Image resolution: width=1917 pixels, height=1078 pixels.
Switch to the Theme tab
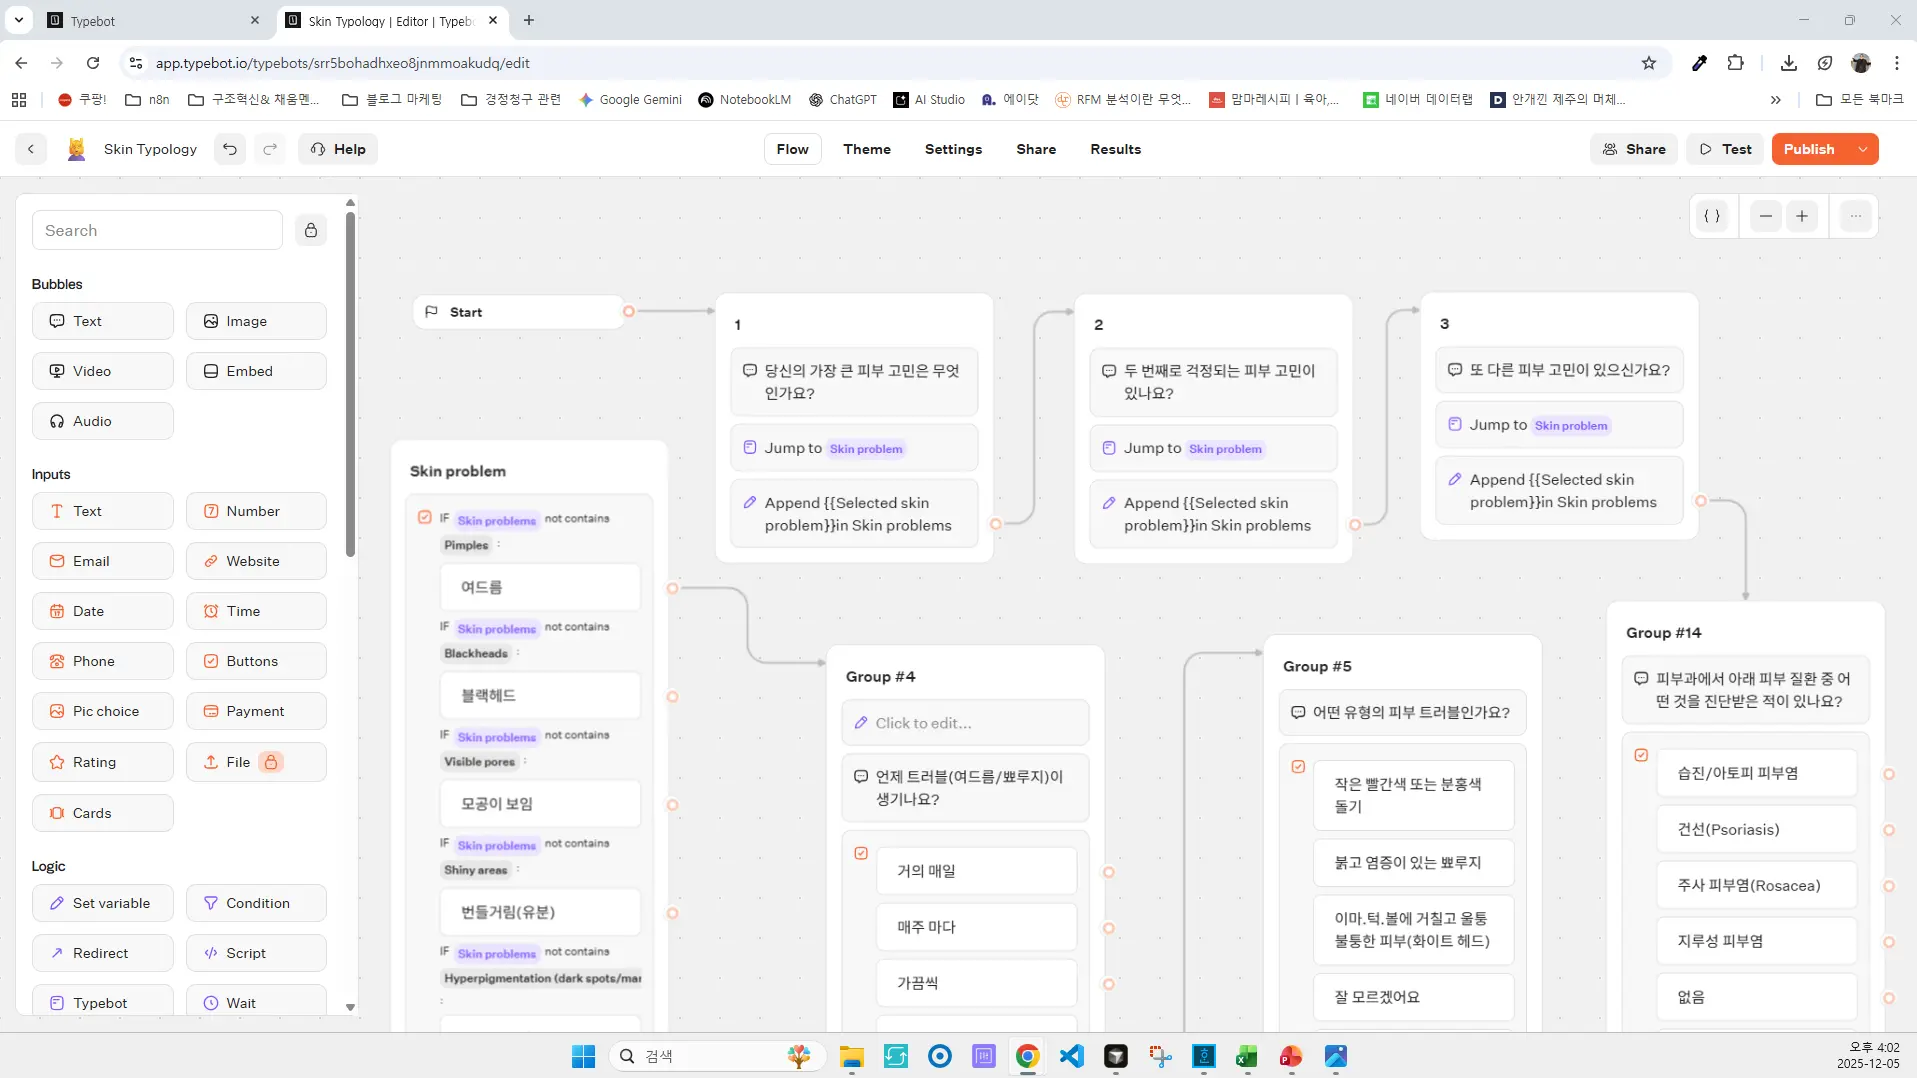pos(866,149)
